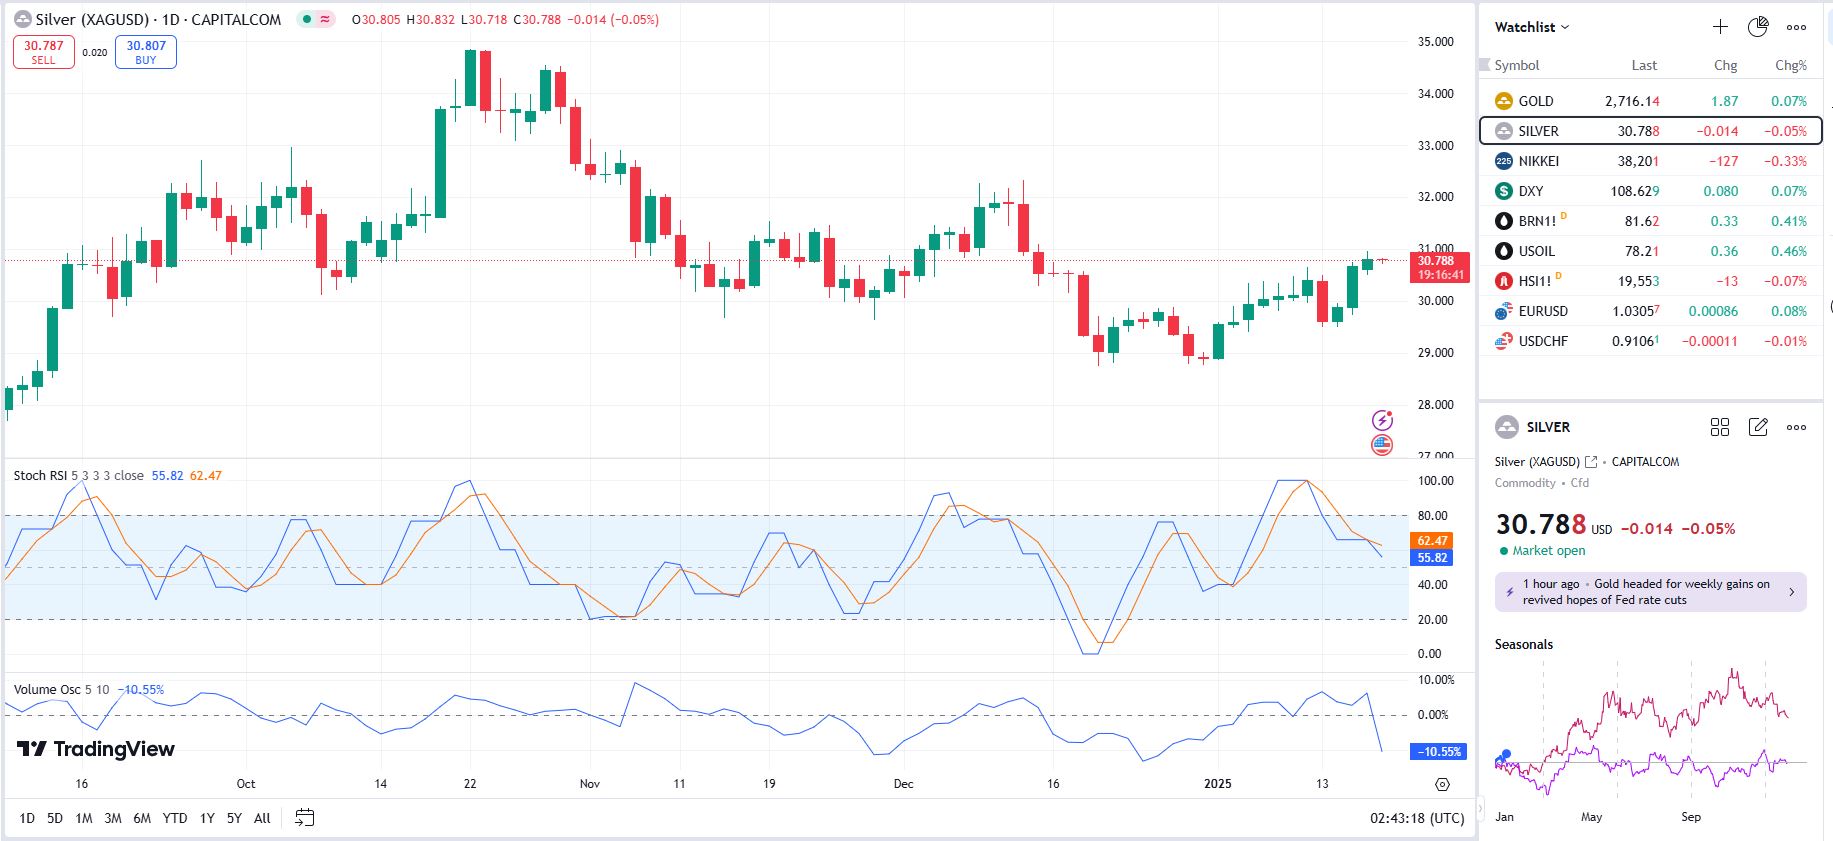Toggle the green market status dot in header
Image resolution: width=1833 pixels, height=841 pixels.
307,19
